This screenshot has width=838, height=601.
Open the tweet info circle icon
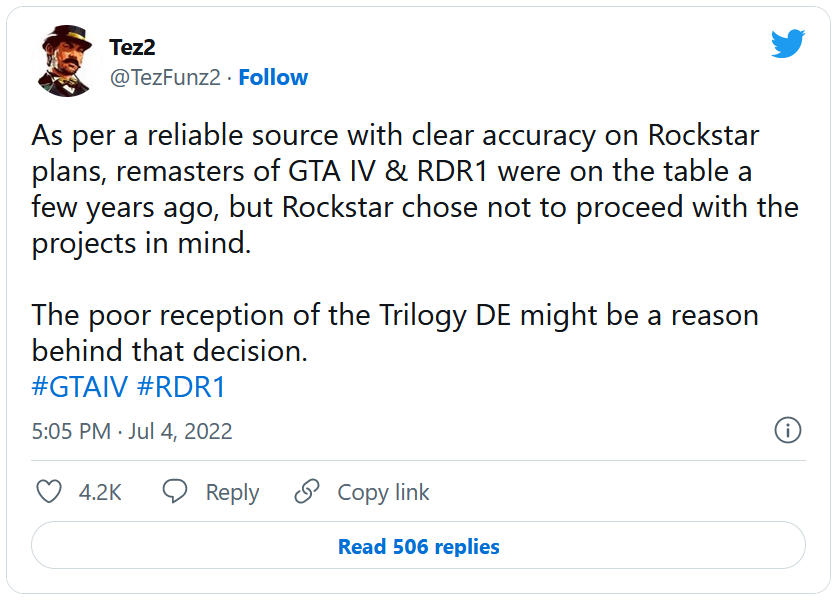click(x=788, y=431)
